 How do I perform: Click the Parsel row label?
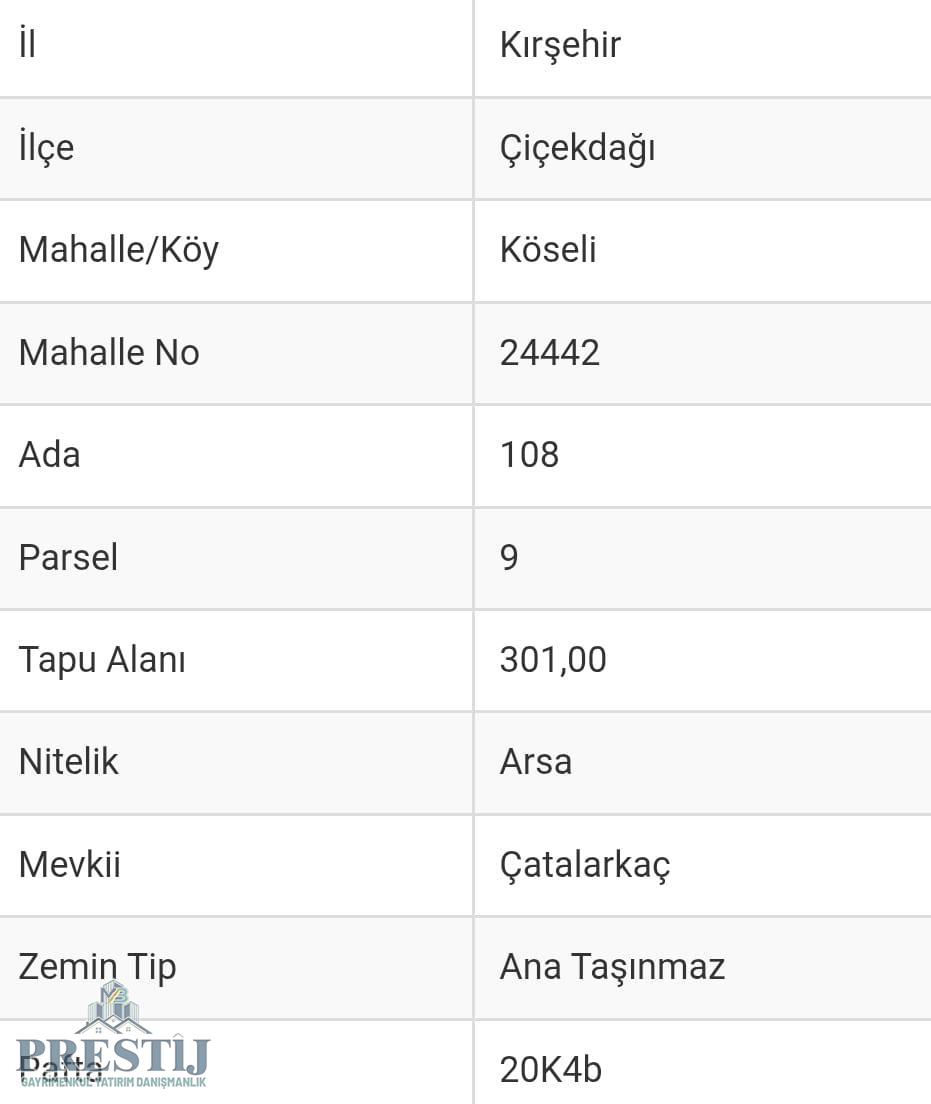pos(68,557)
